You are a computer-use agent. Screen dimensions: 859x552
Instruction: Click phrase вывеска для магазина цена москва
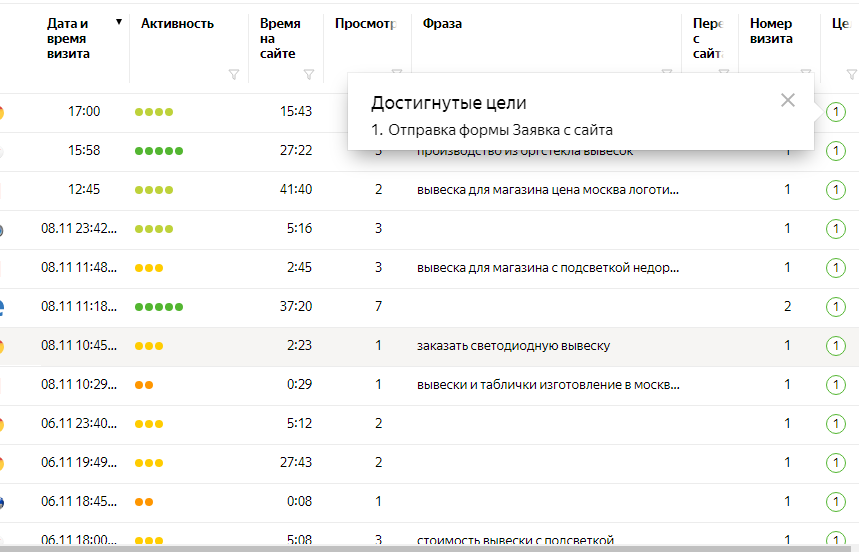[x=548, y=190]
